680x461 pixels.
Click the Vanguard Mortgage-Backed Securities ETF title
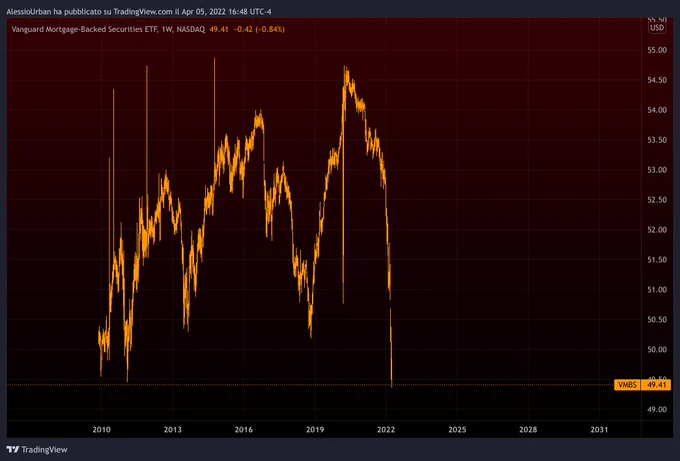pos(84,29)
